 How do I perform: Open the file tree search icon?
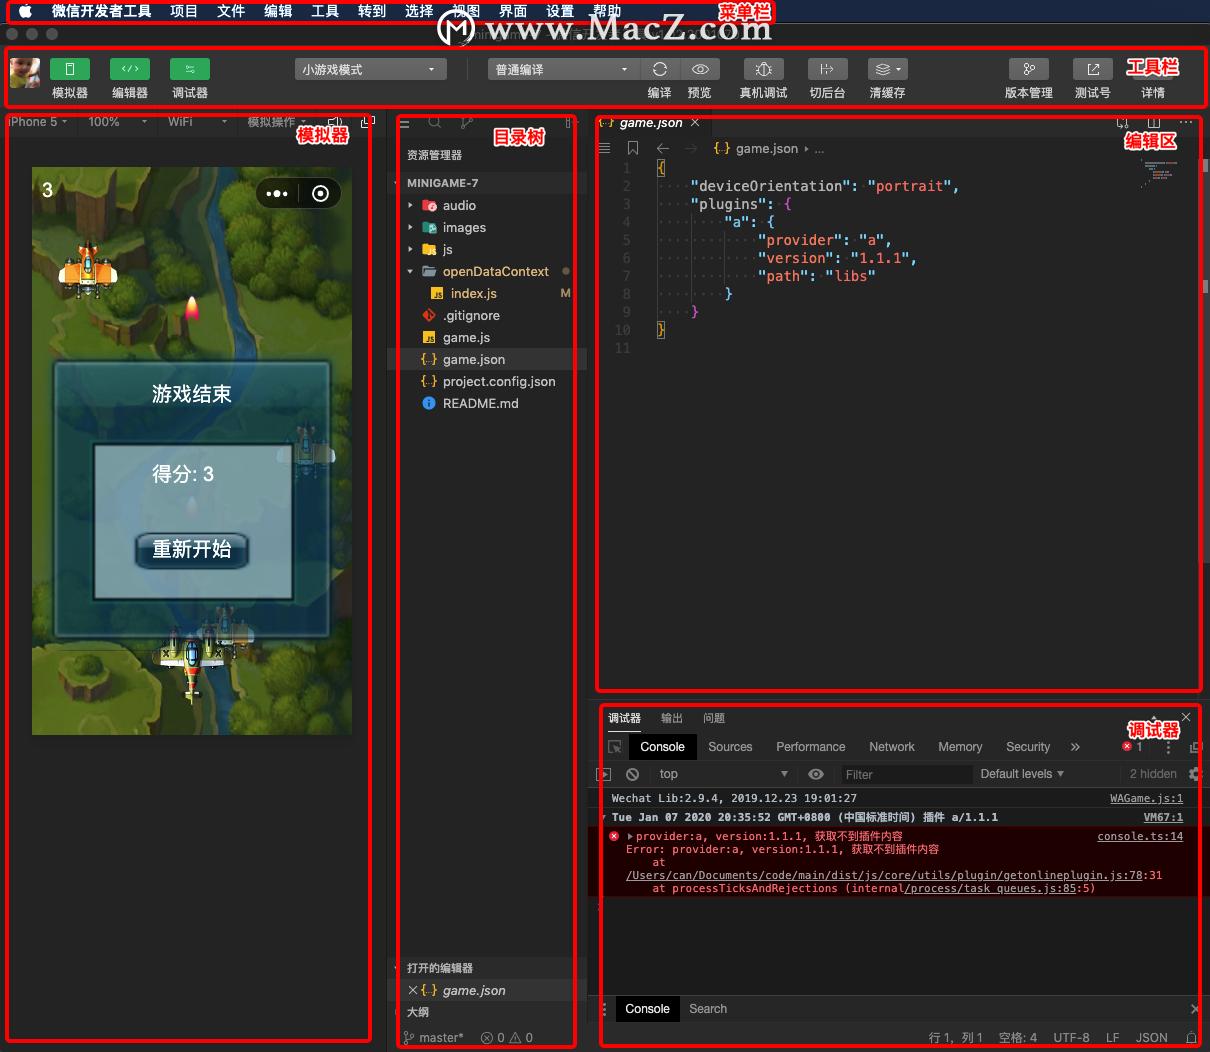coord(435,123)
